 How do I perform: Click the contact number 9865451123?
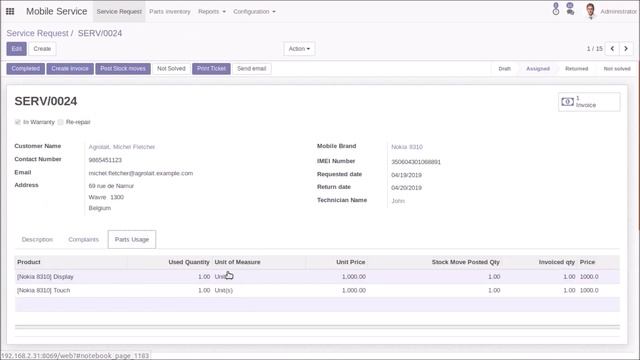pos(105,160)
